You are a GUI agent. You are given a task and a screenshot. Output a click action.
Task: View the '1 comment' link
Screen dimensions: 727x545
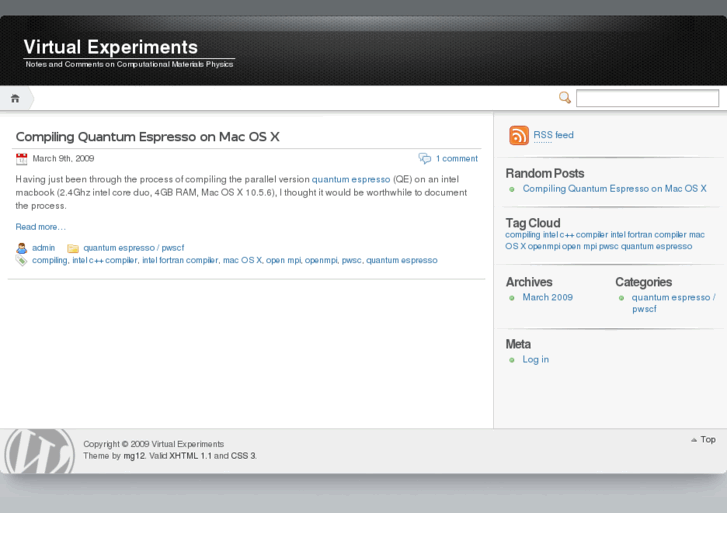[x=457, y=159]
